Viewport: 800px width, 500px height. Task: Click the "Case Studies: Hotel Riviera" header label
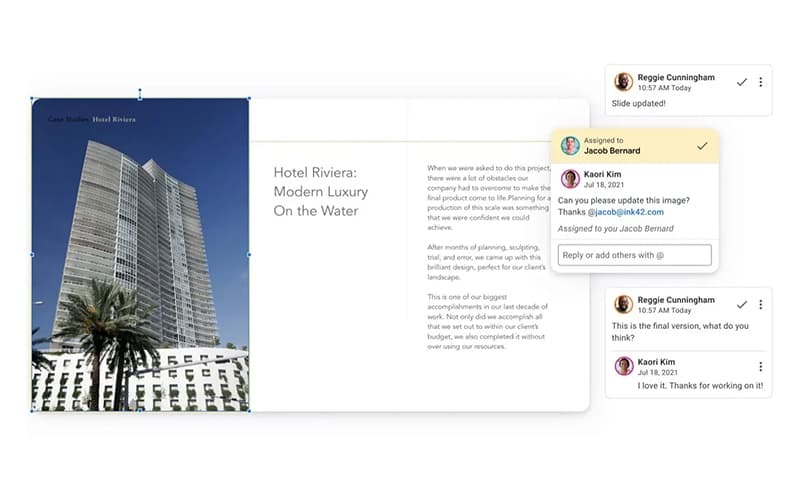point(91,119)
